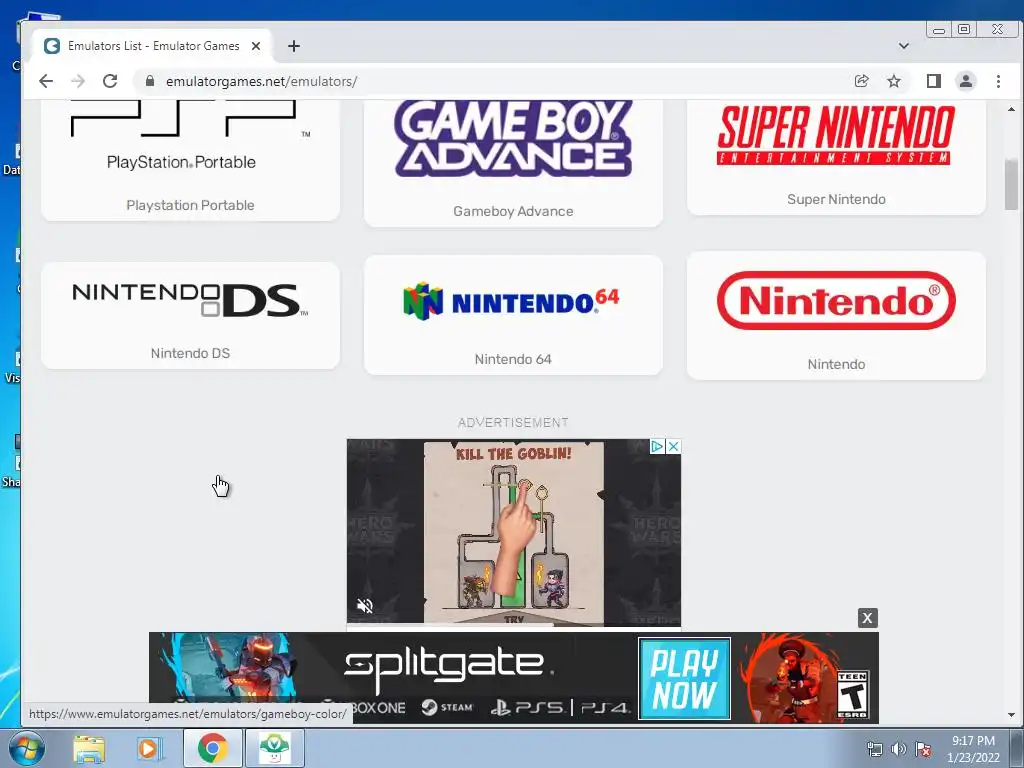Click the AdChoices triangle icon

tap(657, 446)
